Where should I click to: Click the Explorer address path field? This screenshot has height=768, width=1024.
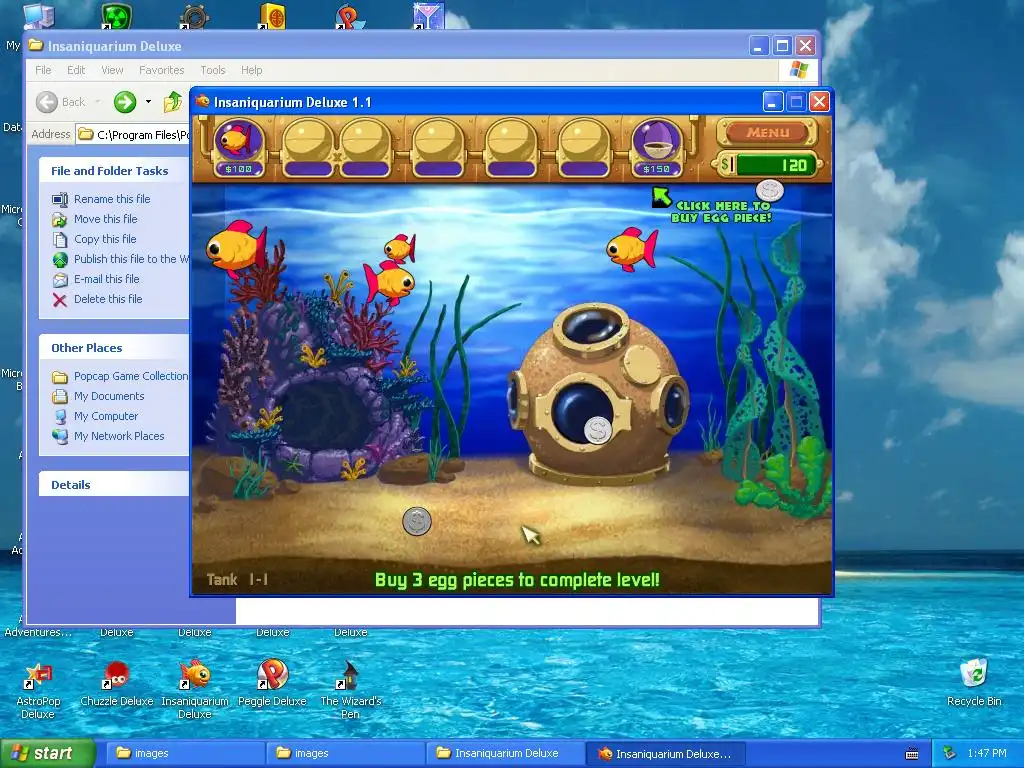[133, 135]
